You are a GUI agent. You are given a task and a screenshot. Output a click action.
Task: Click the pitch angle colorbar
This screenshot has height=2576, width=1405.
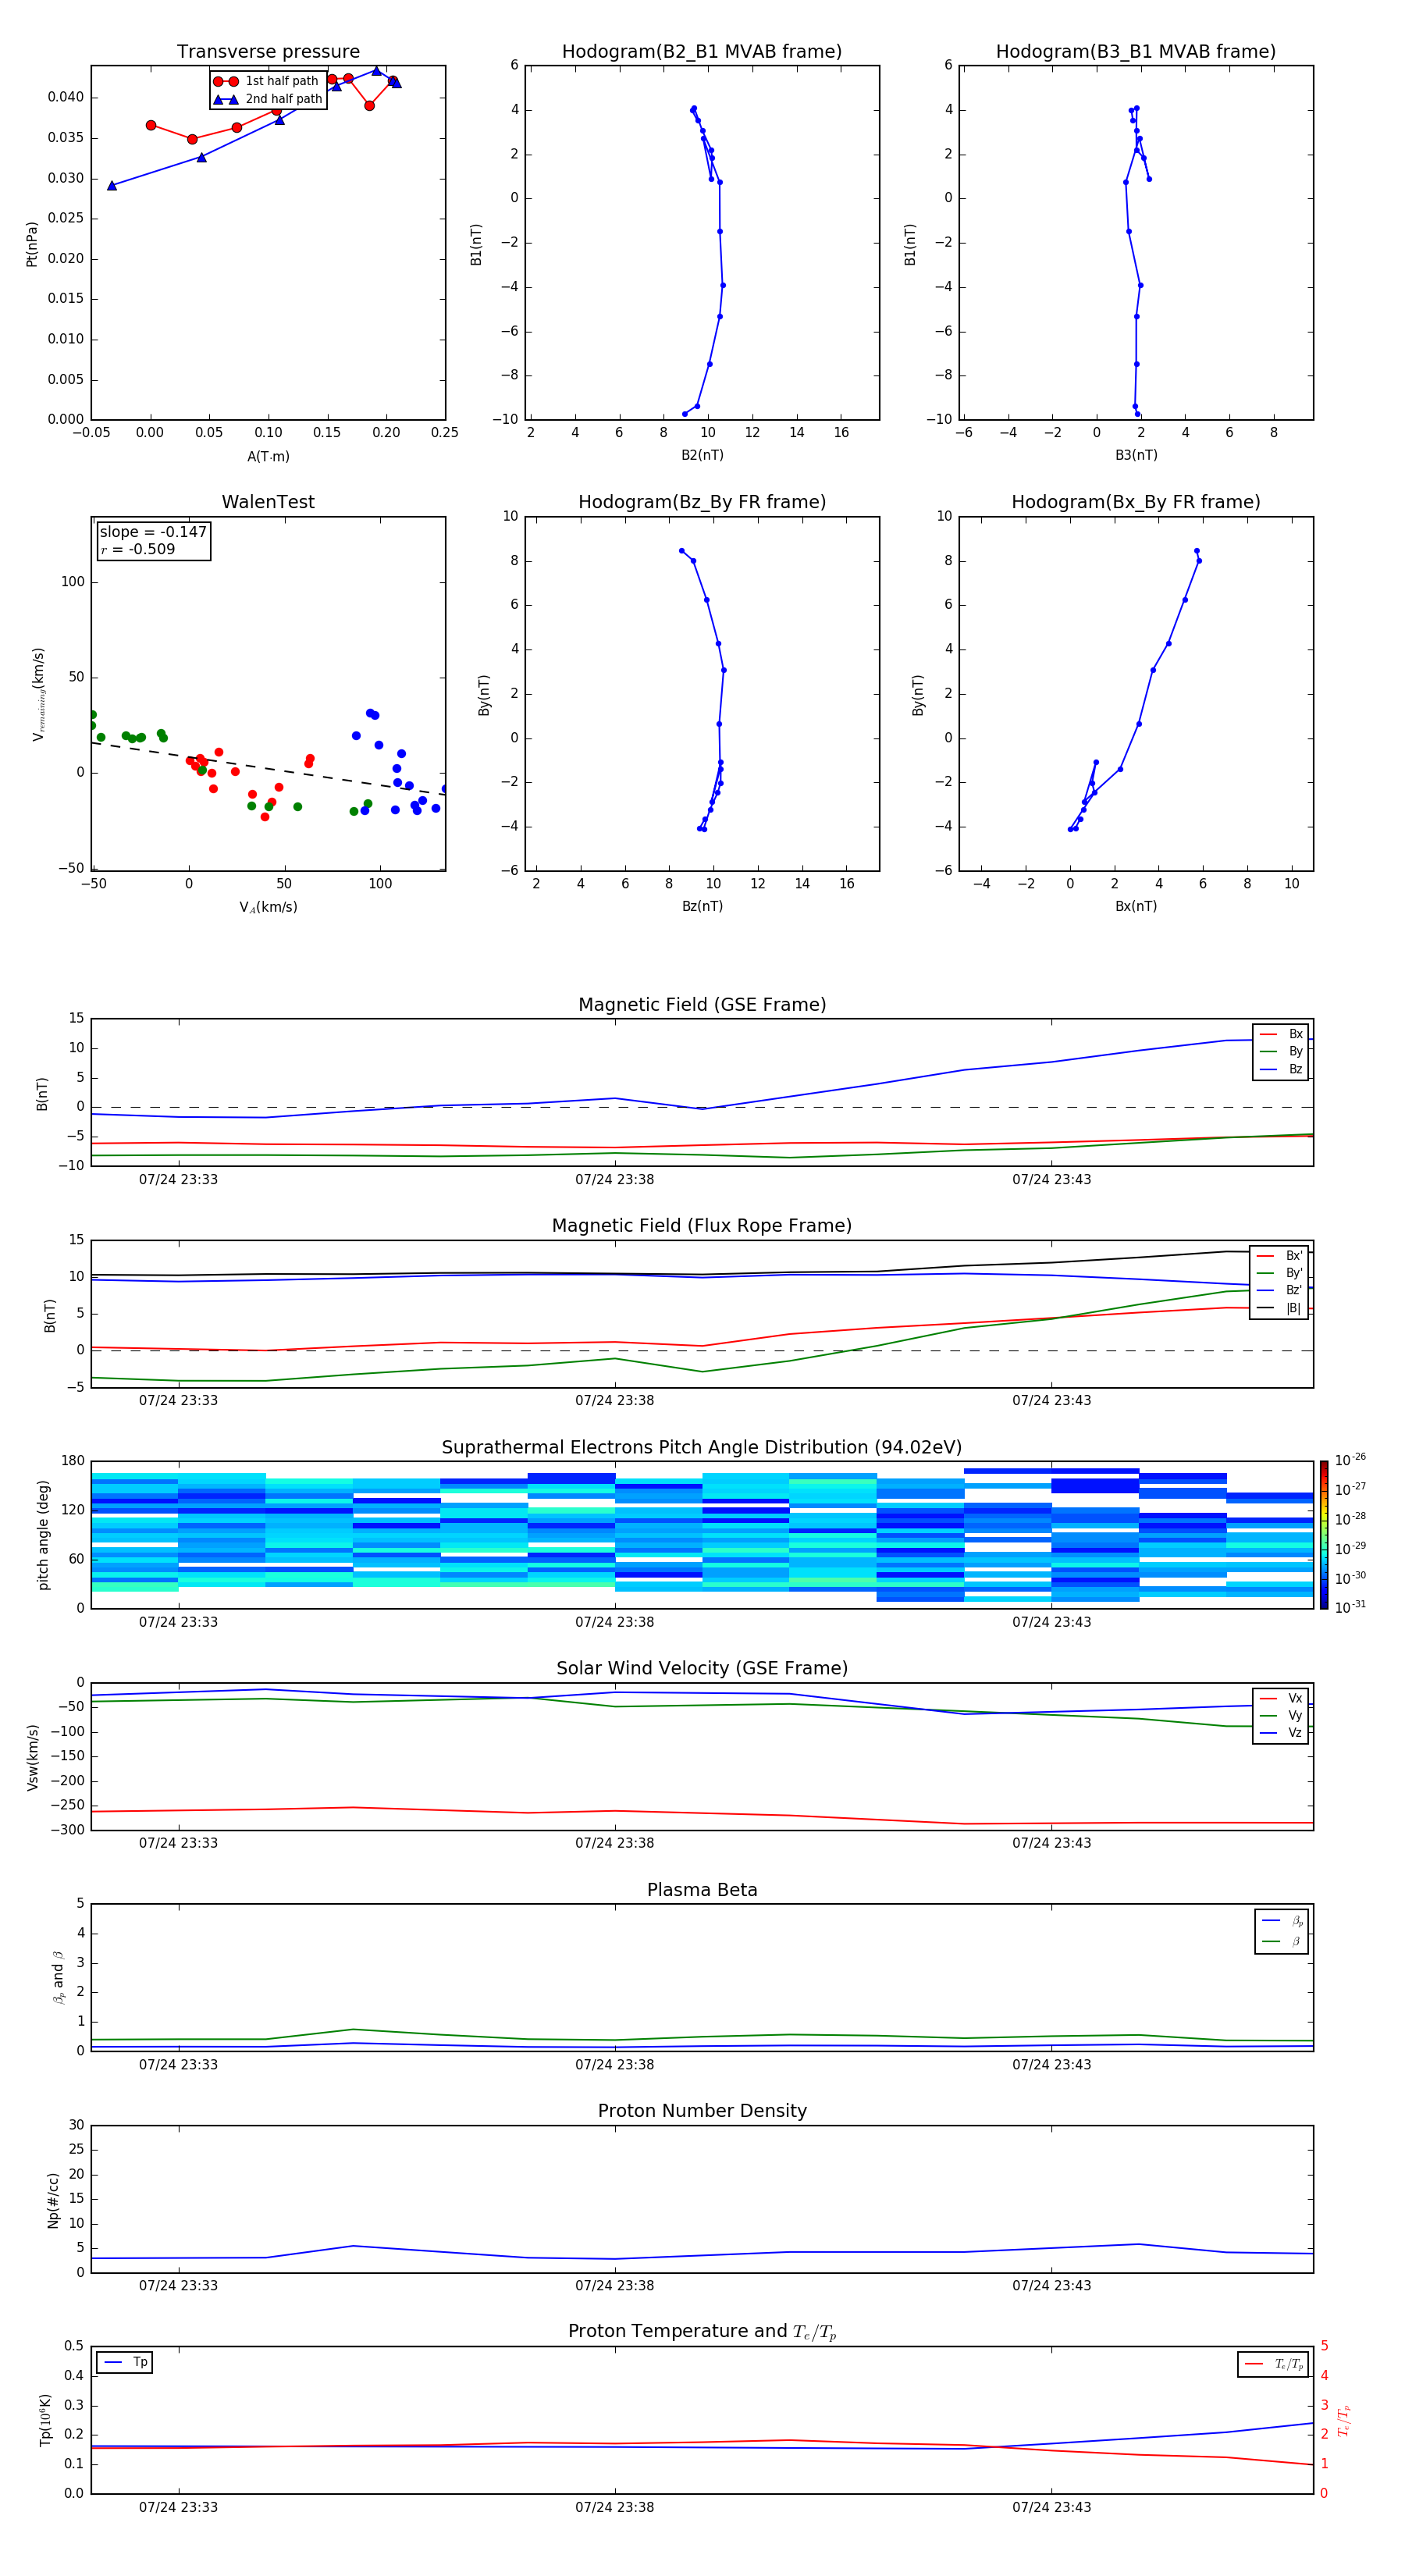[1324, 1536]
